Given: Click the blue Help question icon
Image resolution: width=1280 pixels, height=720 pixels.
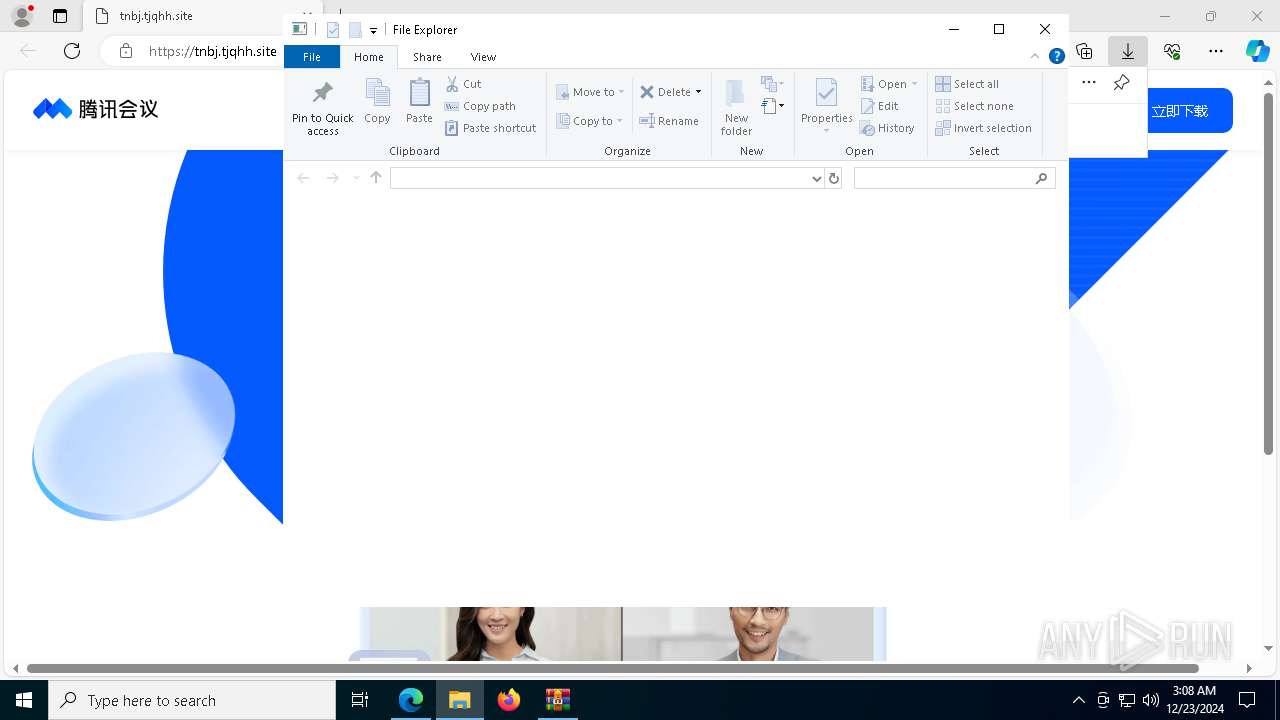Looking at the screenshot, I should 1056,56.
